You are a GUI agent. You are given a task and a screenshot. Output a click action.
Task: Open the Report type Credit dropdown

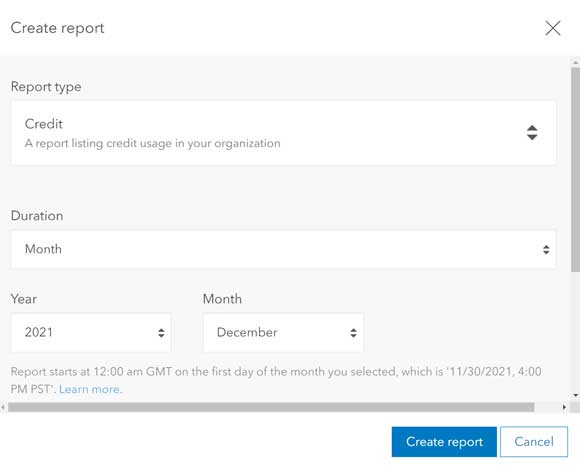283,133
